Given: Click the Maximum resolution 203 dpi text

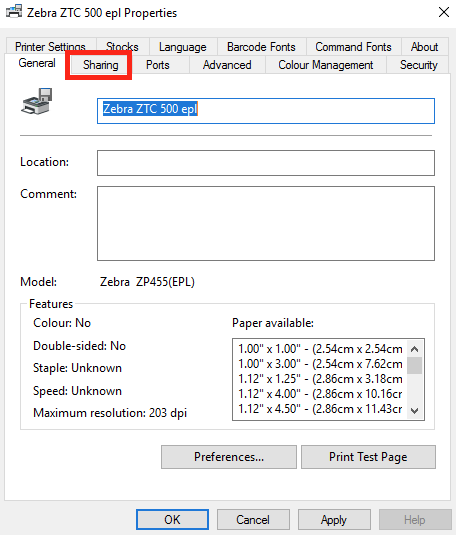Looking at the screenshot, I should coord(110,413).
